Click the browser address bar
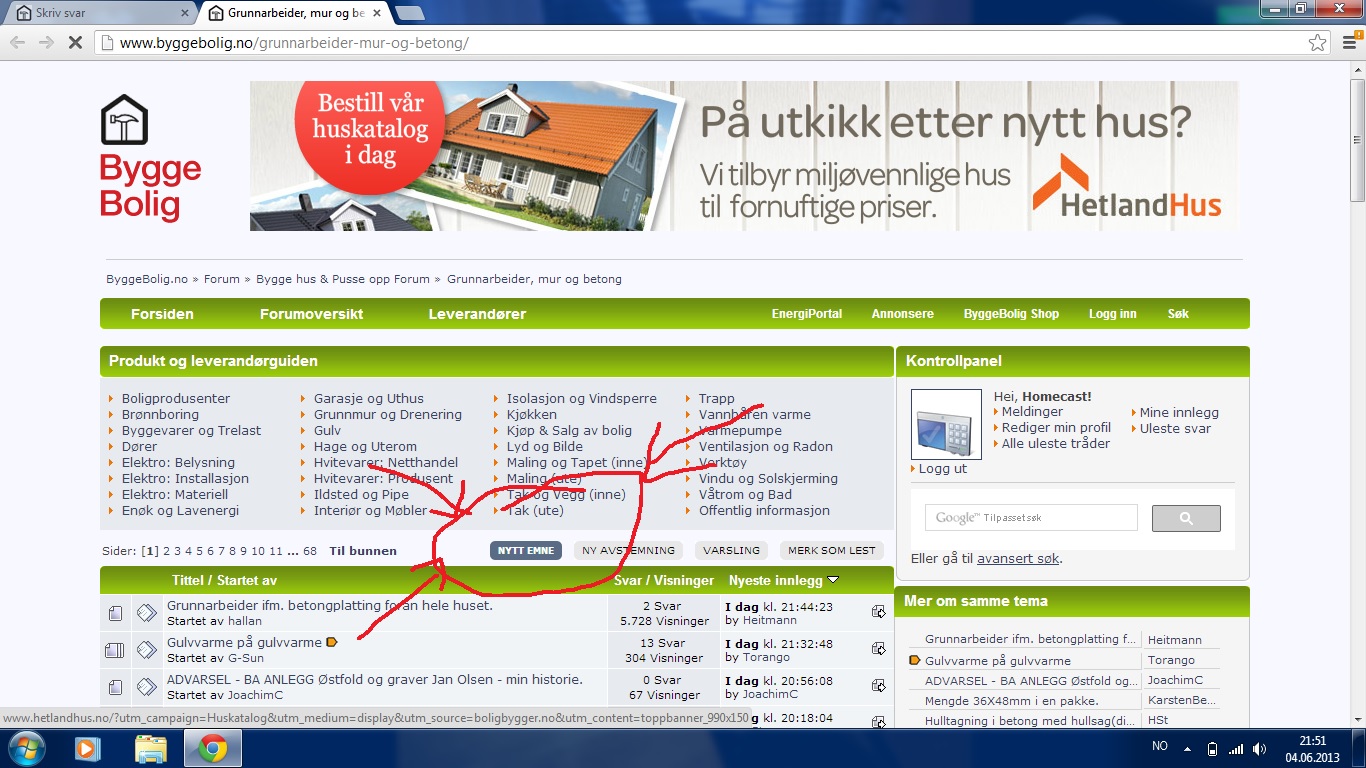The image size is (1366, 768). tap(700, 43)
